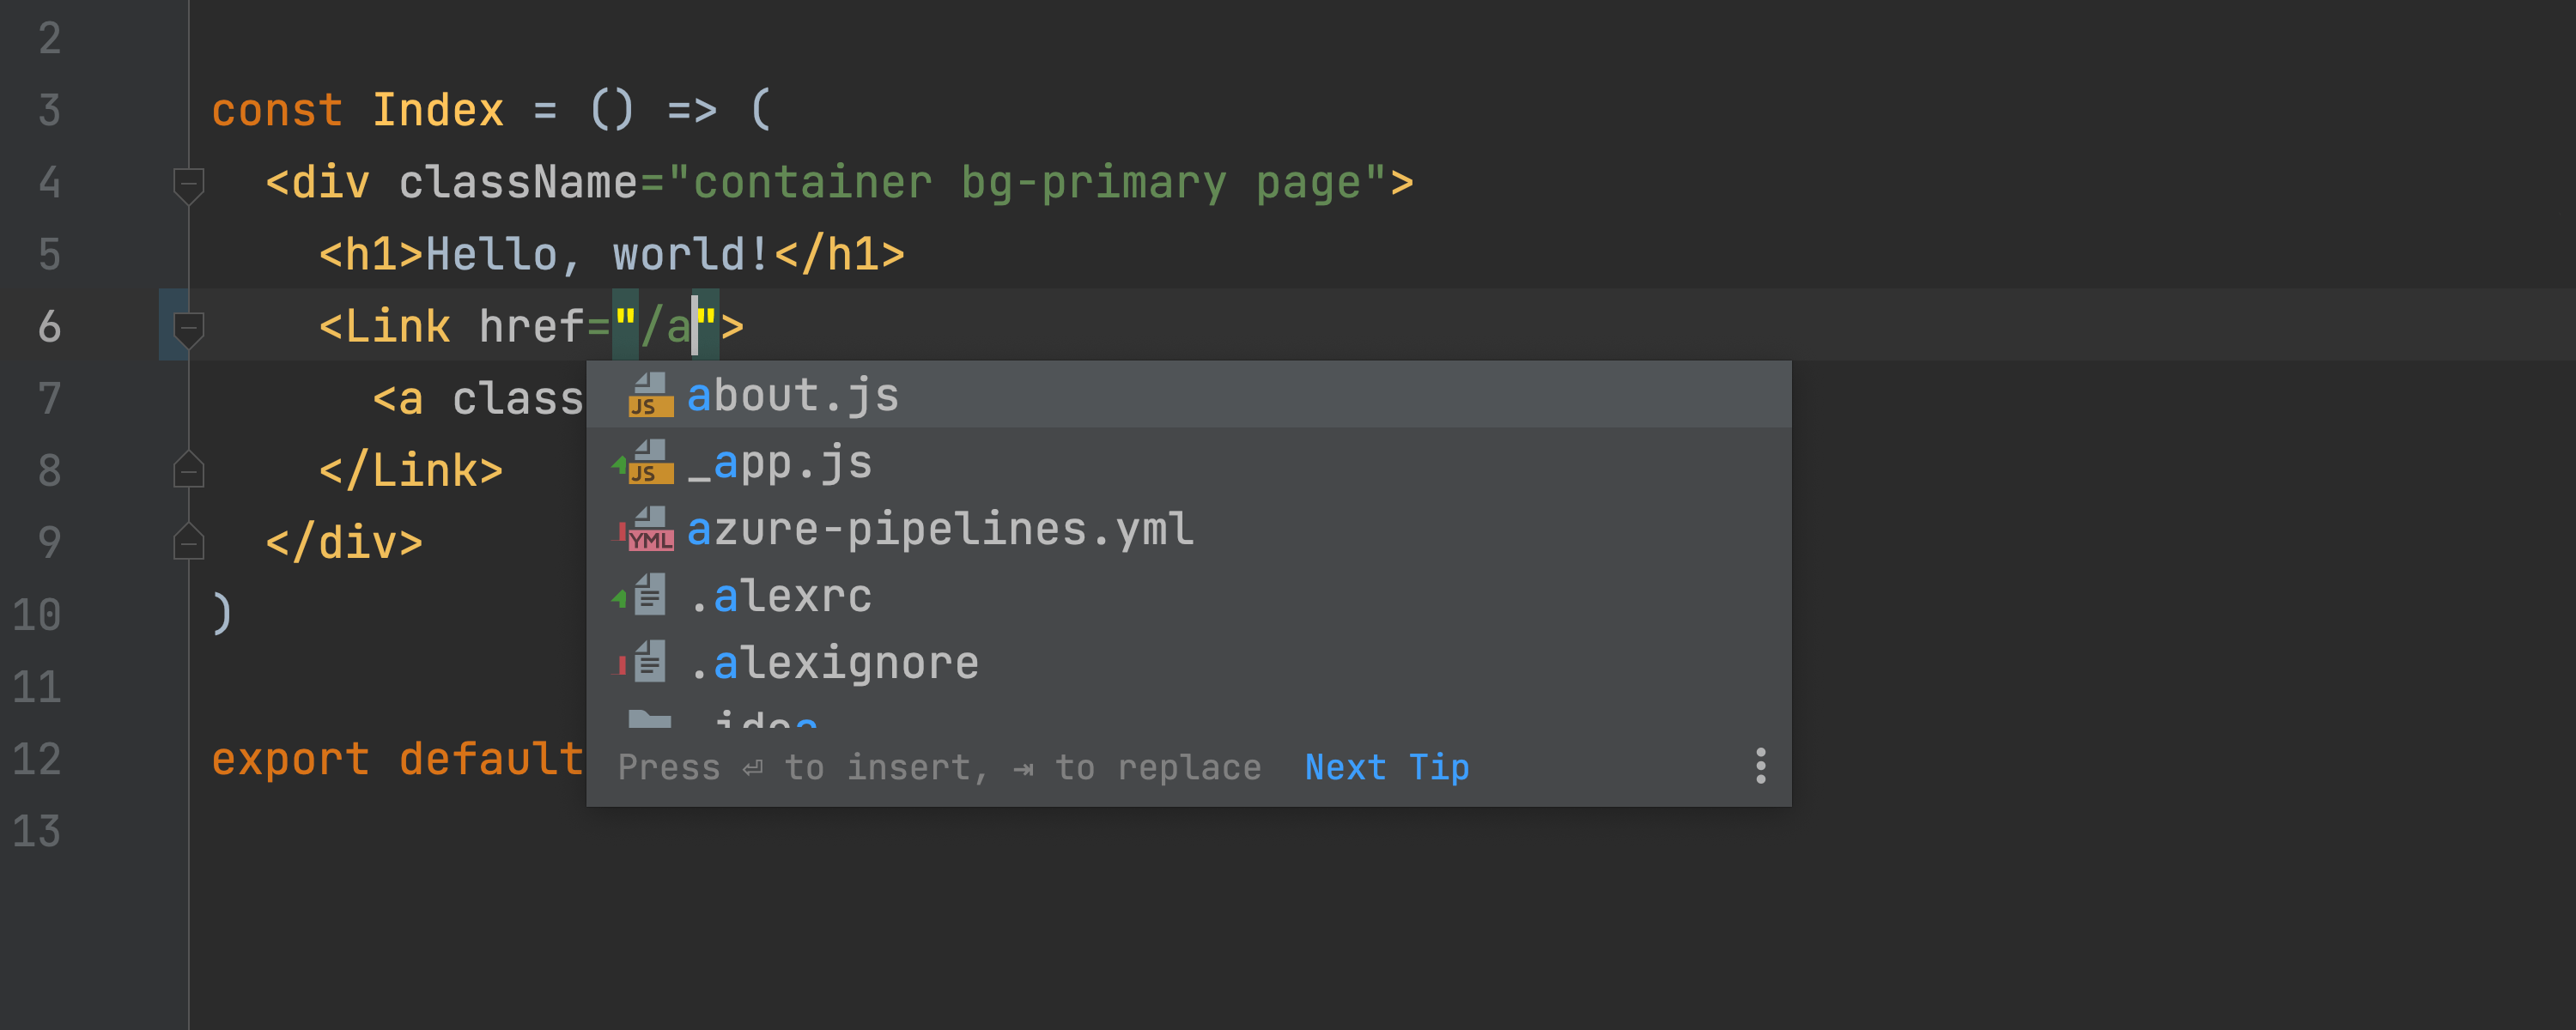Click the Next Tip link
The height and width of the screenshot is (1030, 2576).
[1386, 767]
